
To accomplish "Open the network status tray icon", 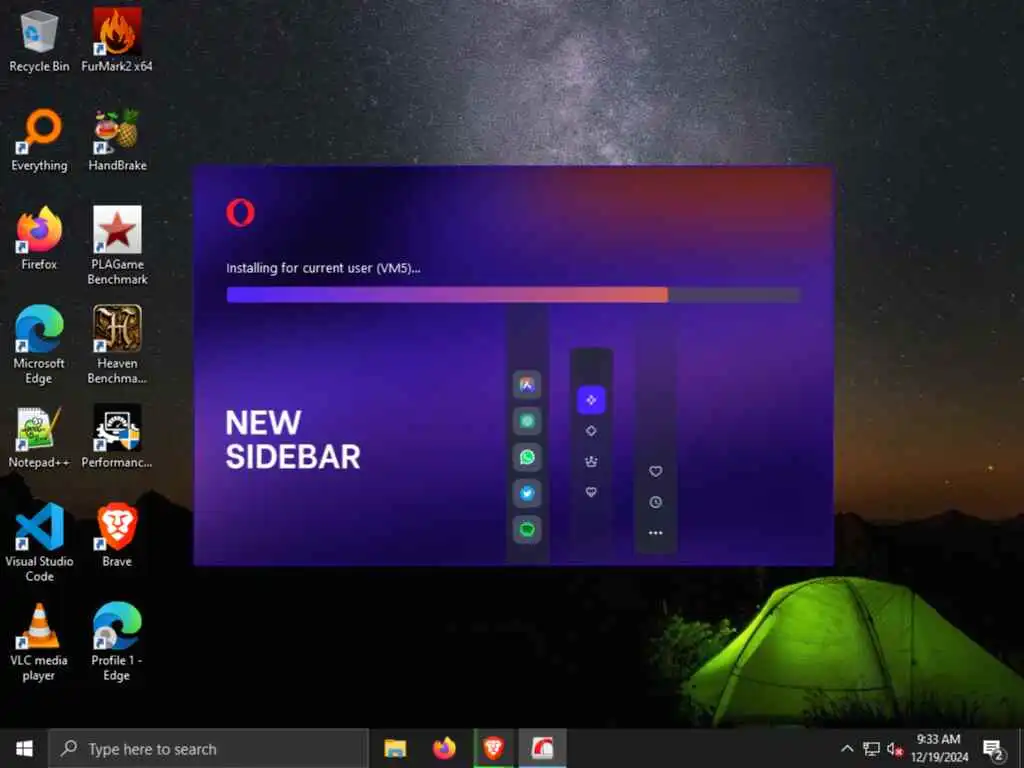I will click(x=871, y=748).
